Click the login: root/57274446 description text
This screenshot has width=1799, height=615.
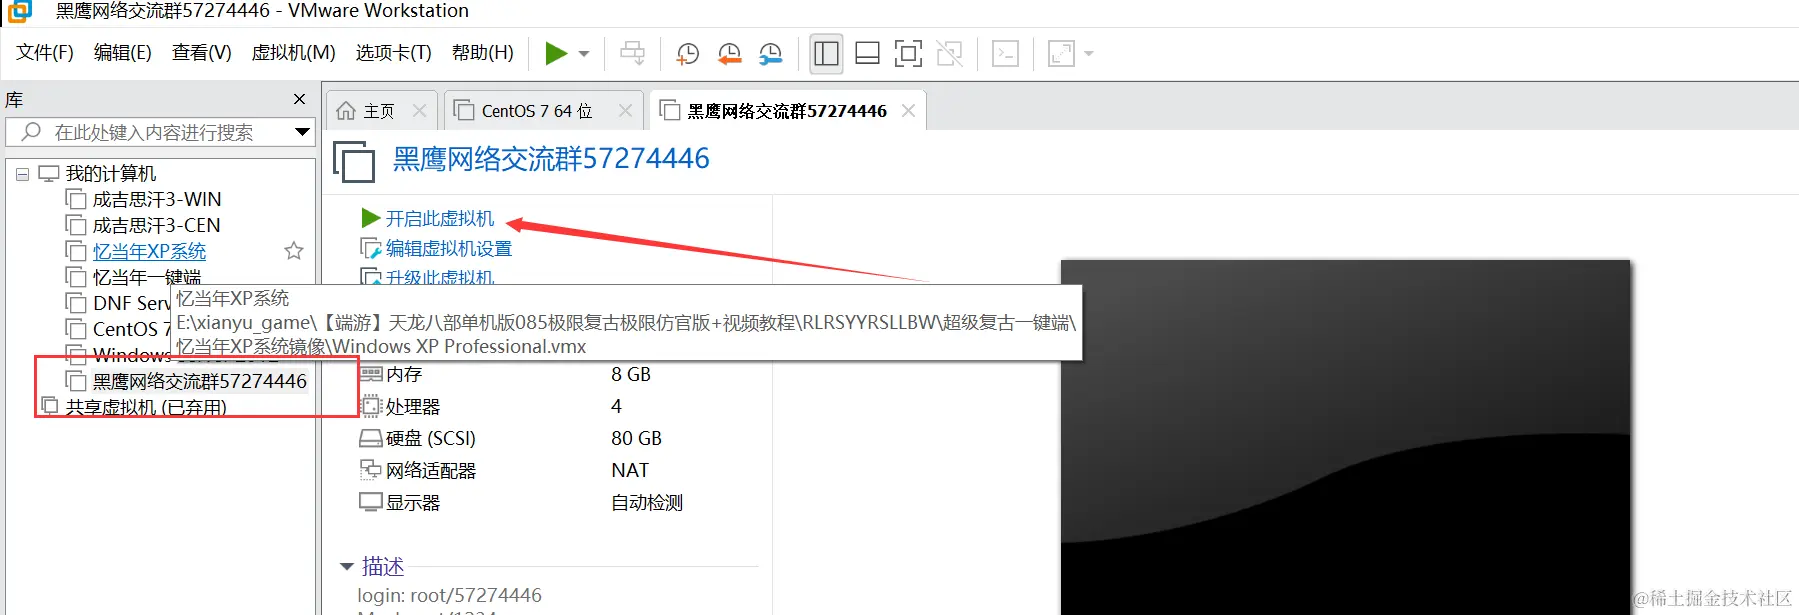[450, 595]
